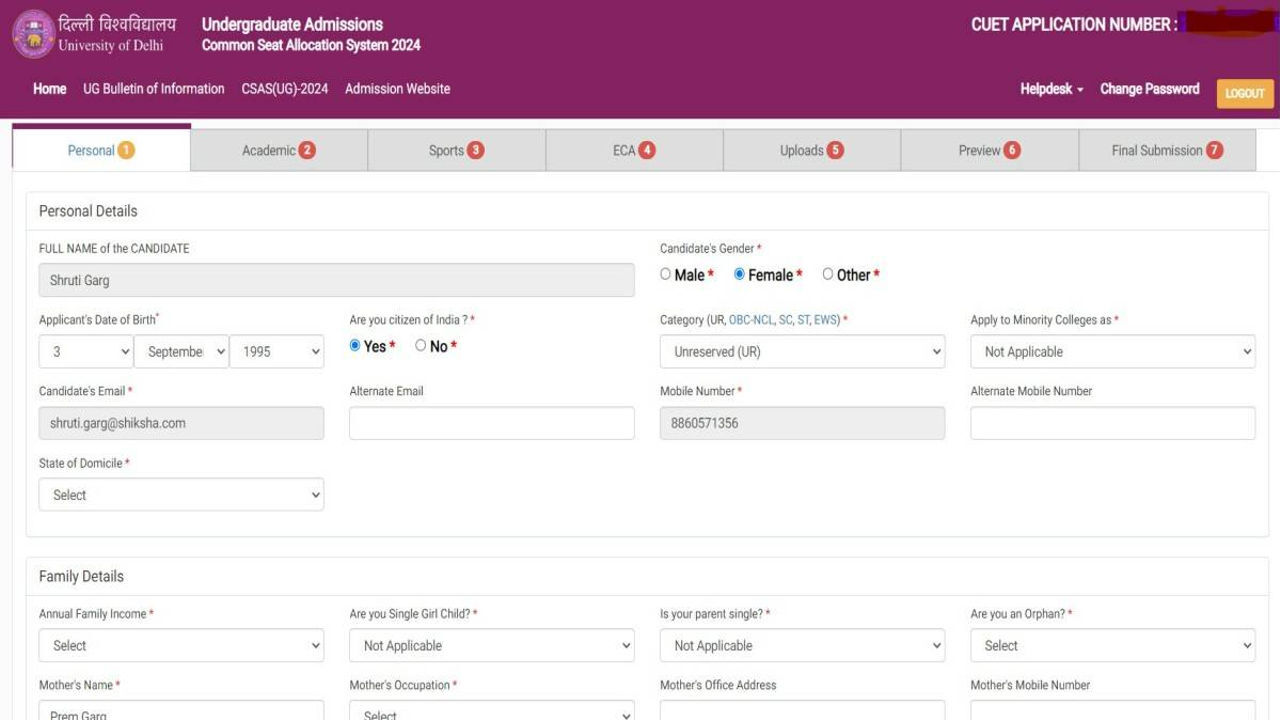The height and width of the screenshot is (720, 1280).
Task: Open the Sports tab
Action: click(455, 149)
